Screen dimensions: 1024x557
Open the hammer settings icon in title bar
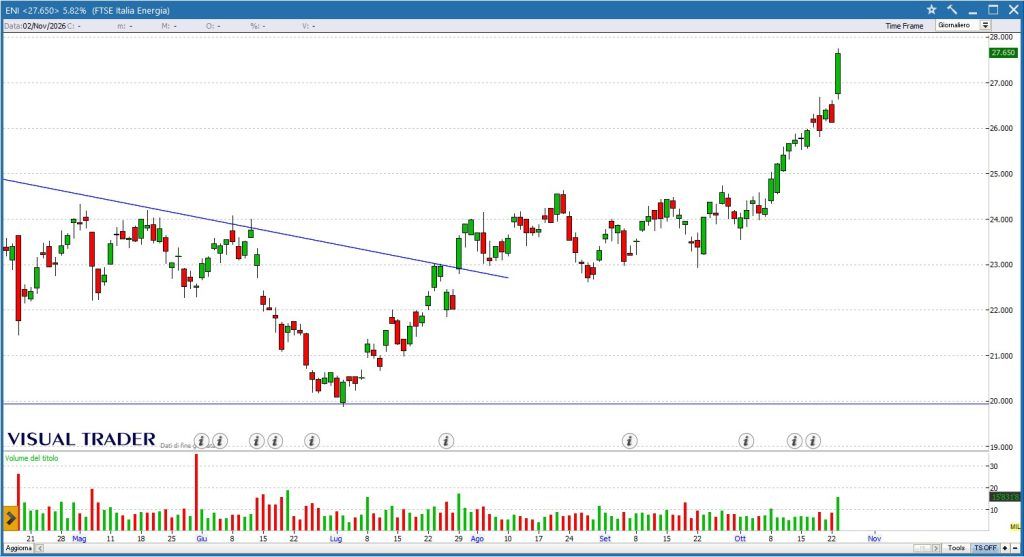tap(952, 10)
